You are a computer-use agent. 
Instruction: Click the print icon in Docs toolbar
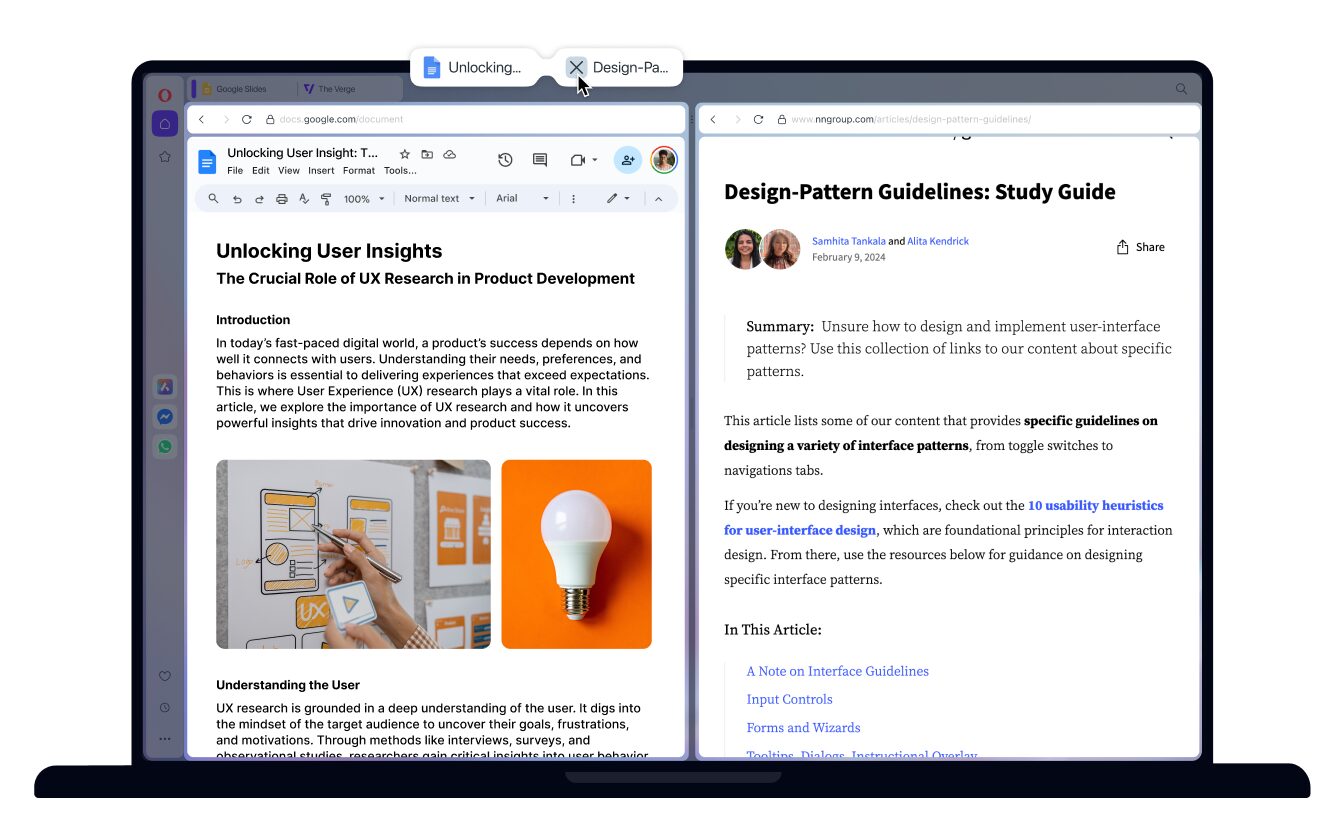[282, 199]
